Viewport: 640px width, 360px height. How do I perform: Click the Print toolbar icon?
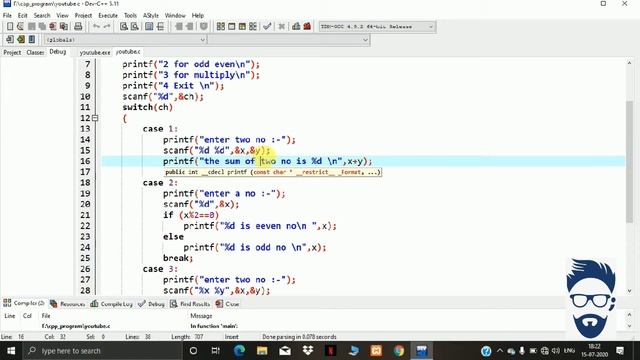click(78, 27)
